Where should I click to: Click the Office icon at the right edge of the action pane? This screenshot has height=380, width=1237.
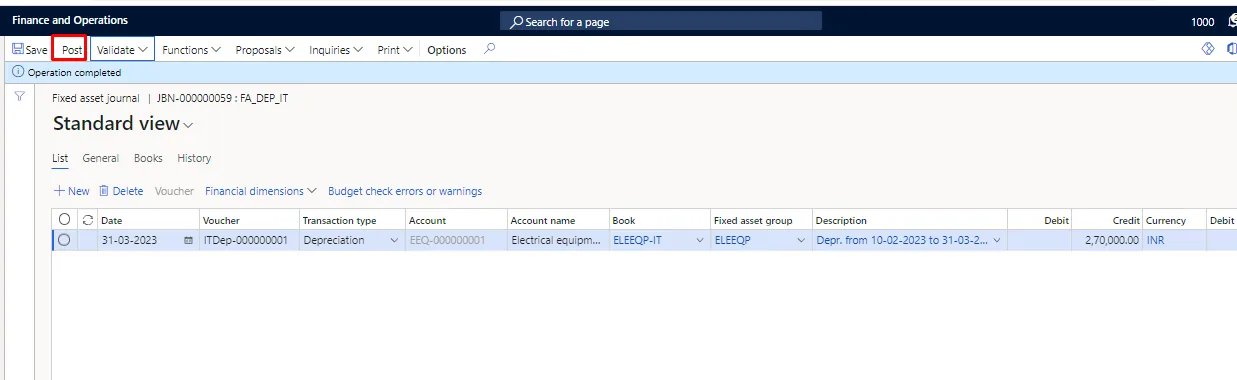(1231, 49)
